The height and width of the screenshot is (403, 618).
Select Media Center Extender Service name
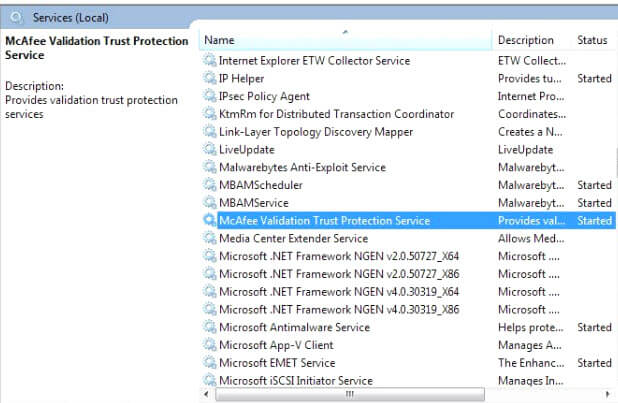294,238
